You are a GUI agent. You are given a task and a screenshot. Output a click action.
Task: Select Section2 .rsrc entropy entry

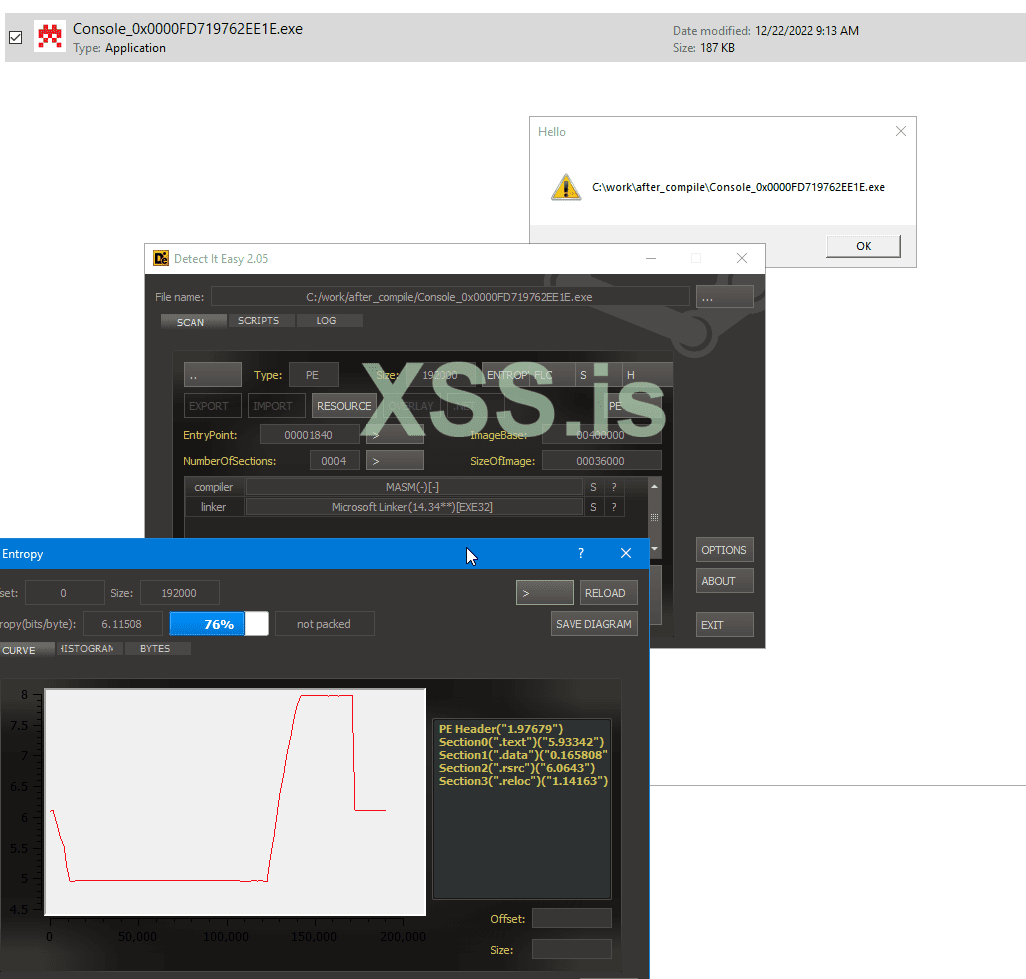tap(517, 768)
